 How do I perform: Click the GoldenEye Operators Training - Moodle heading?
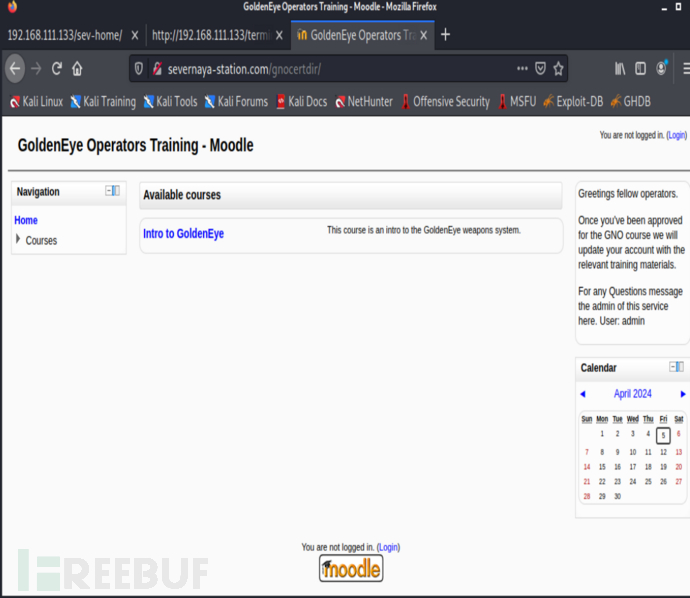pos(136,145)
